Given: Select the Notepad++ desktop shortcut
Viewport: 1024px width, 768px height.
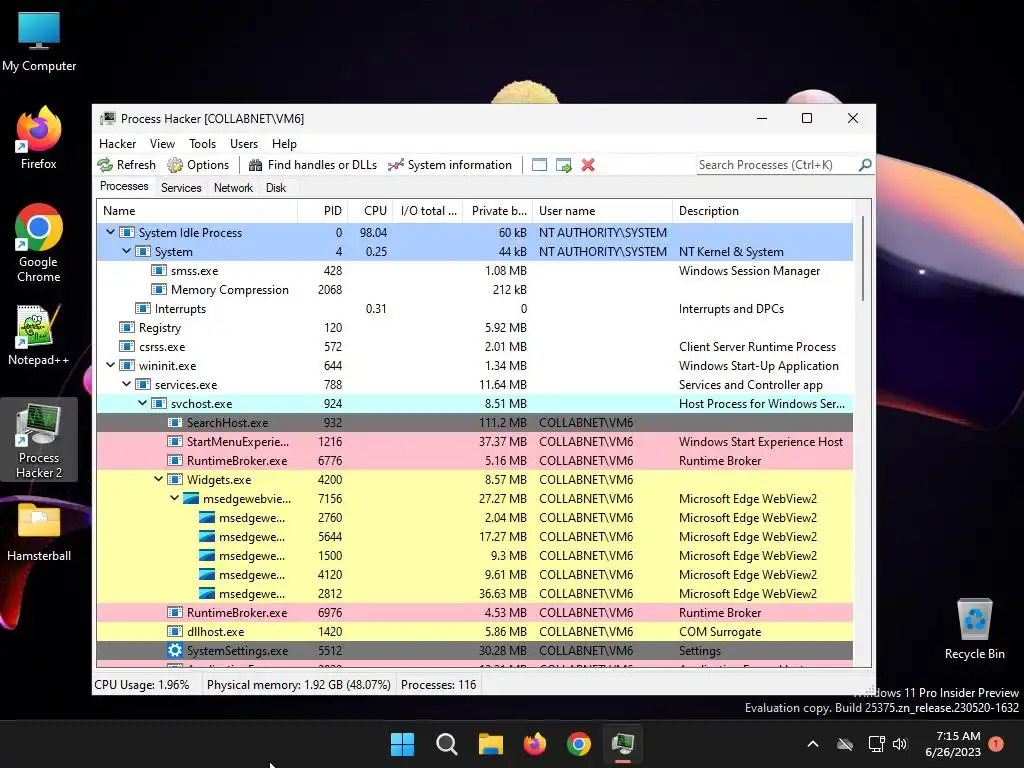Looking at the screenshot, I should click(x=39, y=334).
